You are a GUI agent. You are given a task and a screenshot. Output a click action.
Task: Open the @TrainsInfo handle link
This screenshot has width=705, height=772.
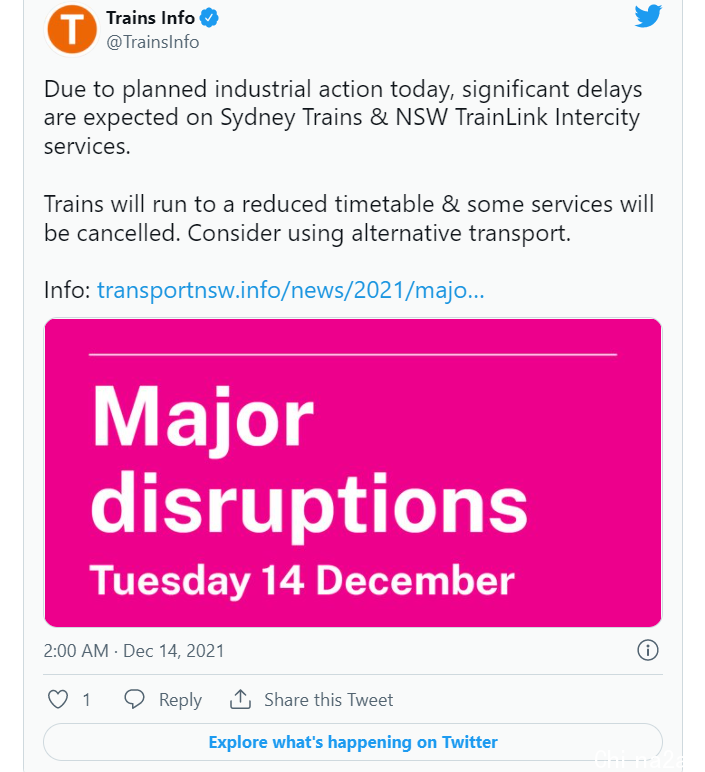coord(153,42)
